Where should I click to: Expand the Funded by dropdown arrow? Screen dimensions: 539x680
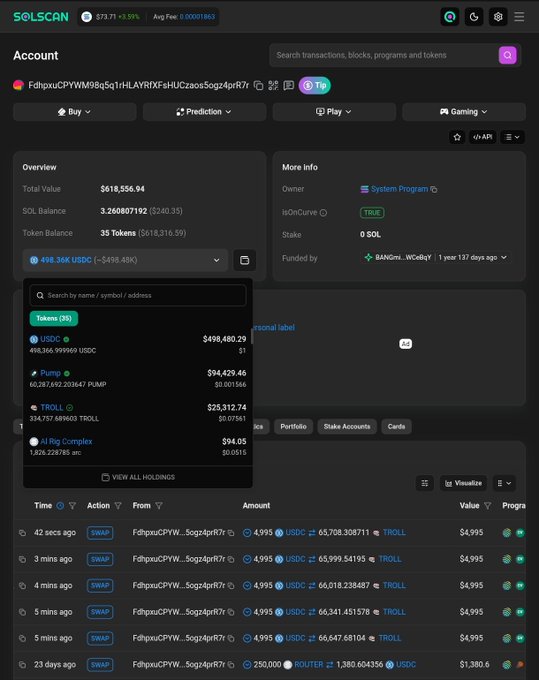pyautogui.click(x=504, y=258)
